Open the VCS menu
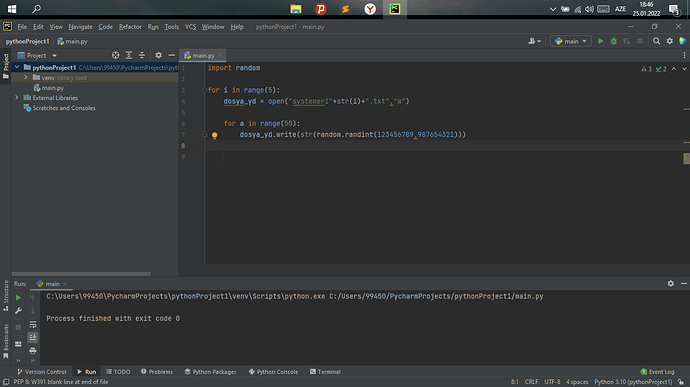 click(x=190, y=27)
